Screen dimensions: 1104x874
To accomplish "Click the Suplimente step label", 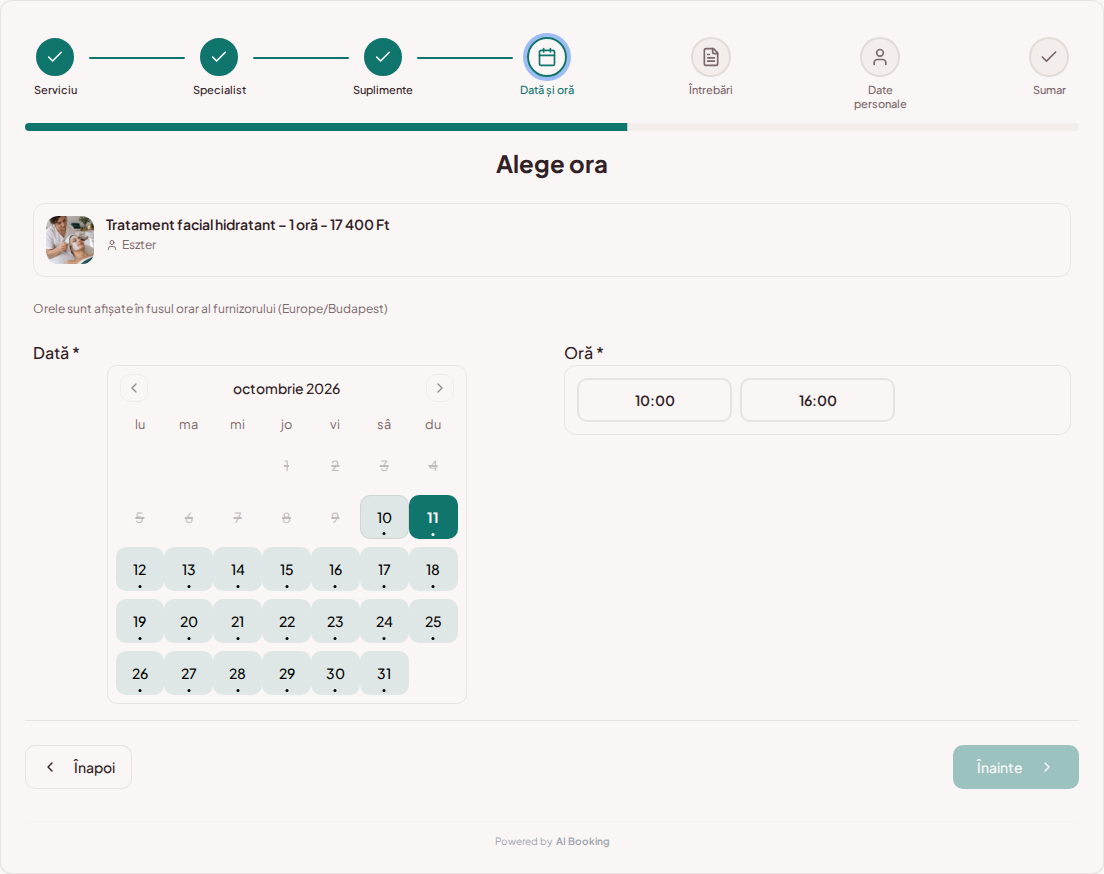I will 383,90.
